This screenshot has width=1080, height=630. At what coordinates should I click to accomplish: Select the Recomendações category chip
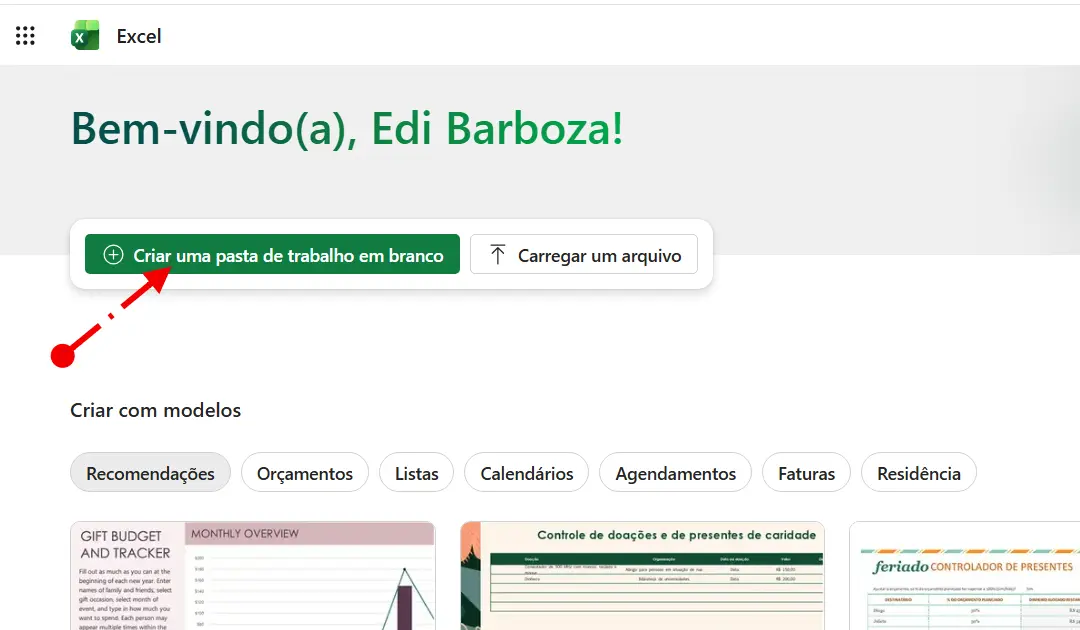[150, 472]
